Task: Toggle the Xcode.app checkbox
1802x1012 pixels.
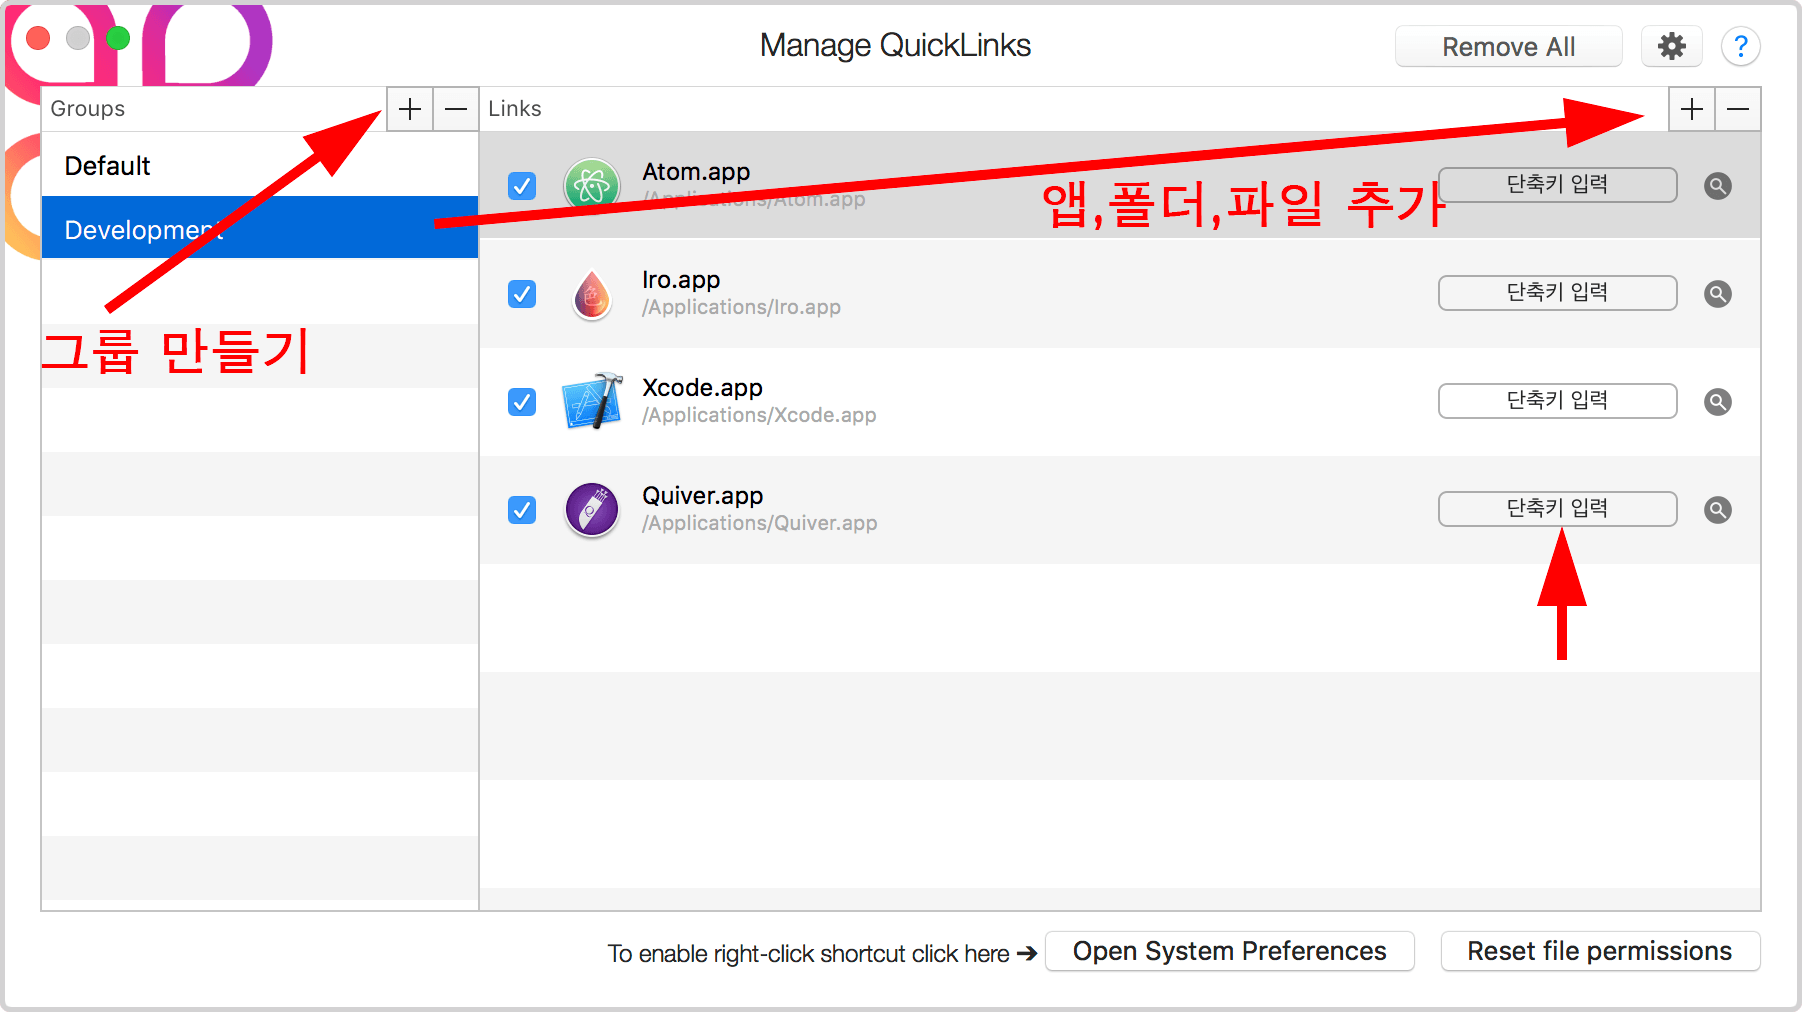Action: click(522, 402)
